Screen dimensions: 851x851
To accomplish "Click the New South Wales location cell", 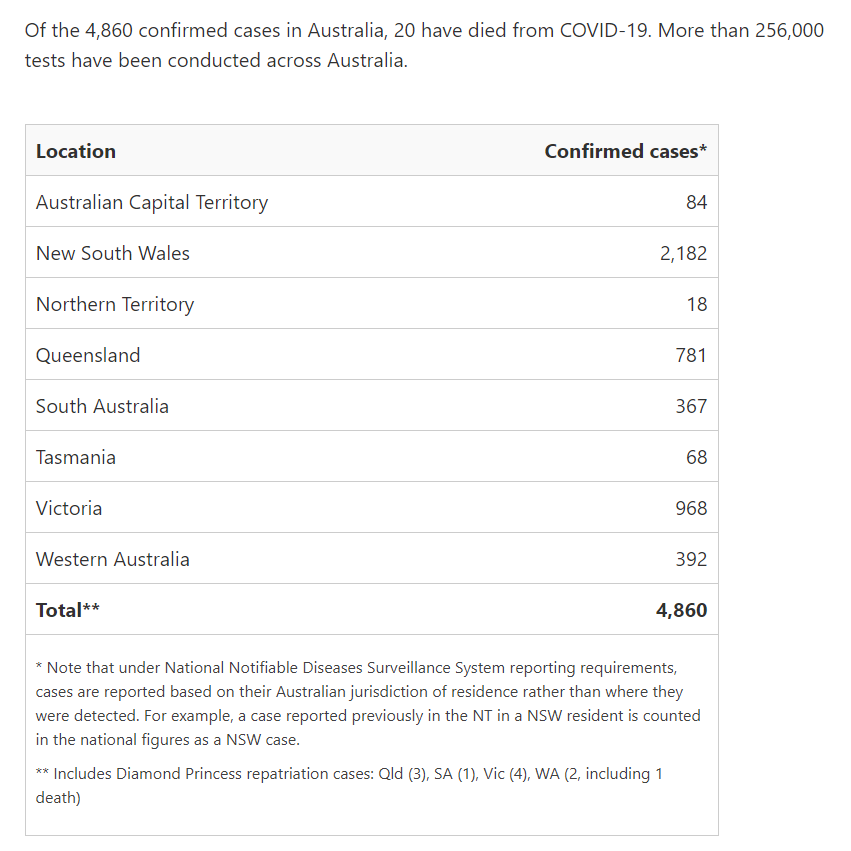I will click(x=113, y=253).
